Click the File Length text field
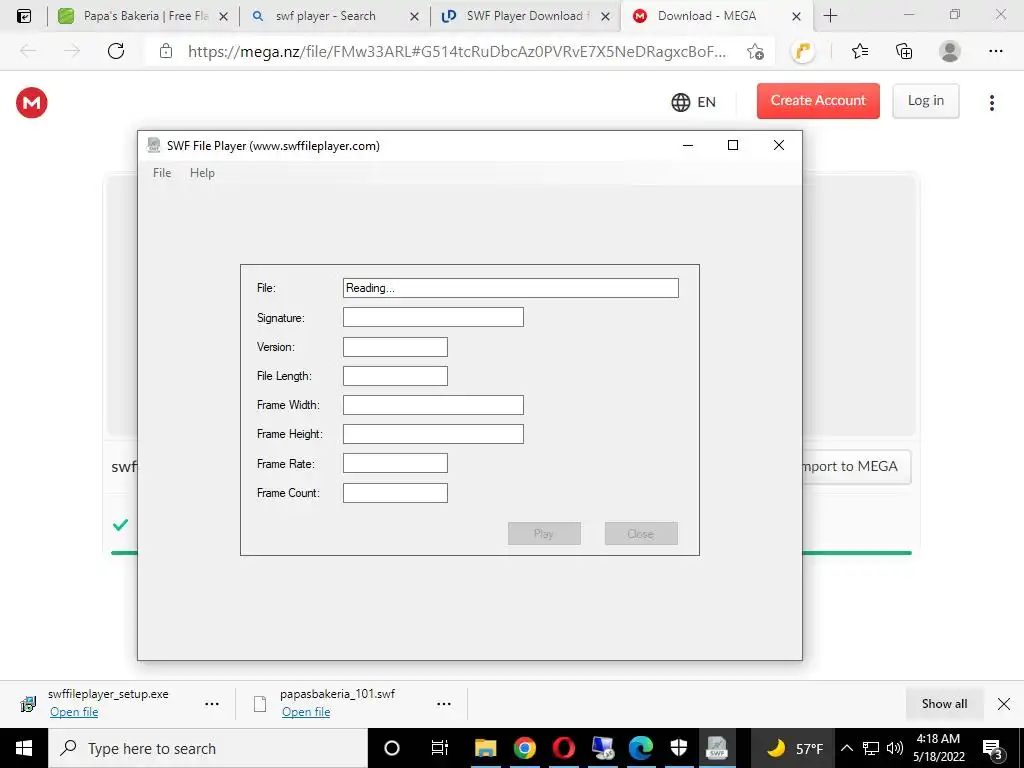 tap(395, 376)
